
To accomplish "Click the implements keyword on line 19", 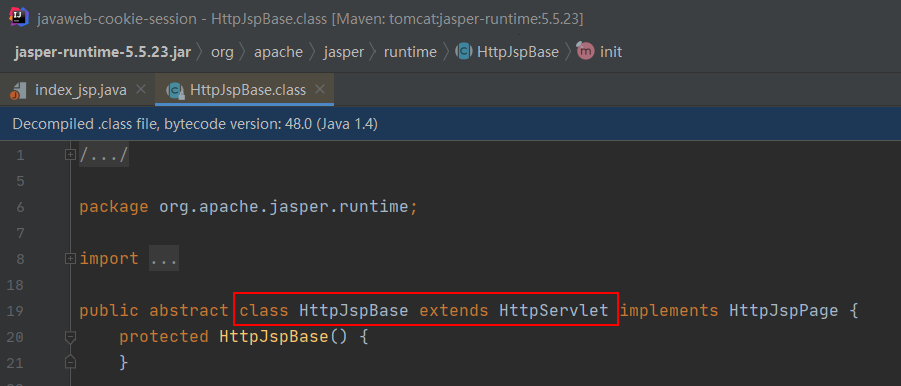I will 669,311.
